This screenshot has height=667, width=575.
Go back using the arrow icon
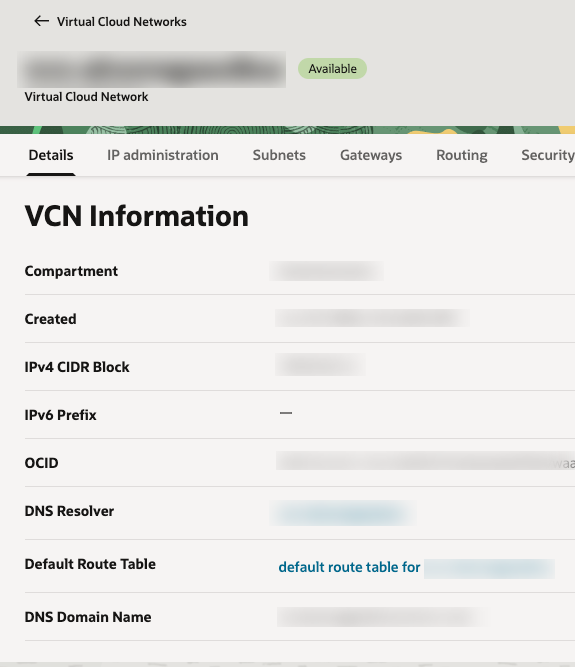pos(41,21)
